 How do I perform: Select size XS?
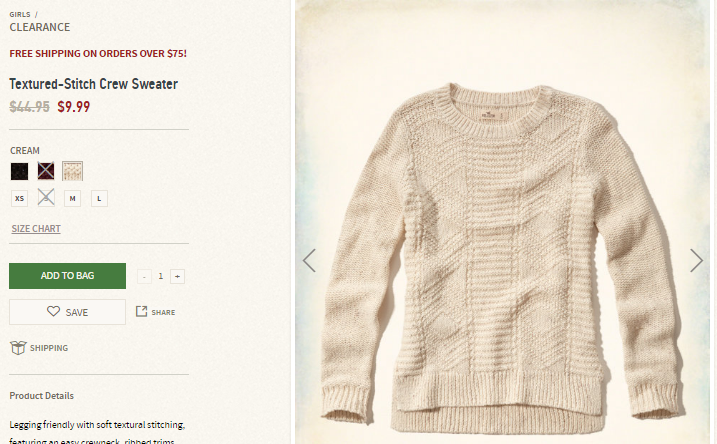point(19,198)
